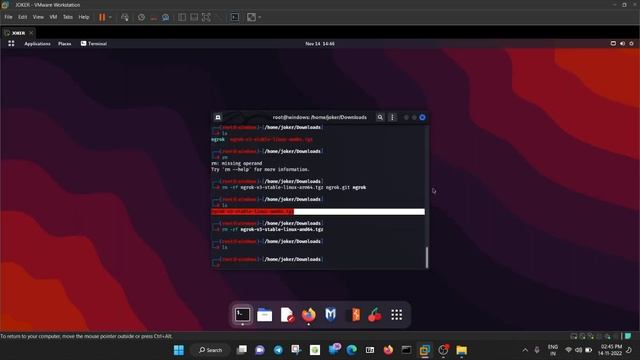640x360 pixels.
Task: Show hidden tray icons chevron
Action: (x=525, y=350)
